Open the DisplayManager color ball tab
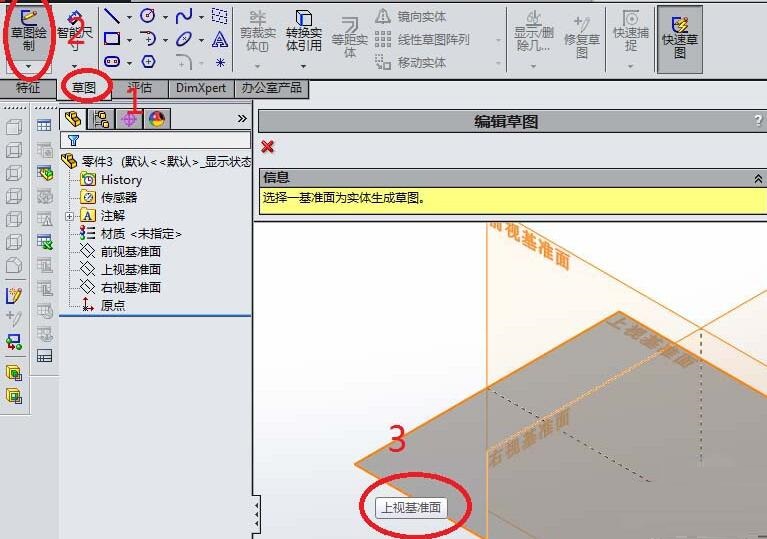The height and width of the screenshot is (539, 767). click(157, 119)
